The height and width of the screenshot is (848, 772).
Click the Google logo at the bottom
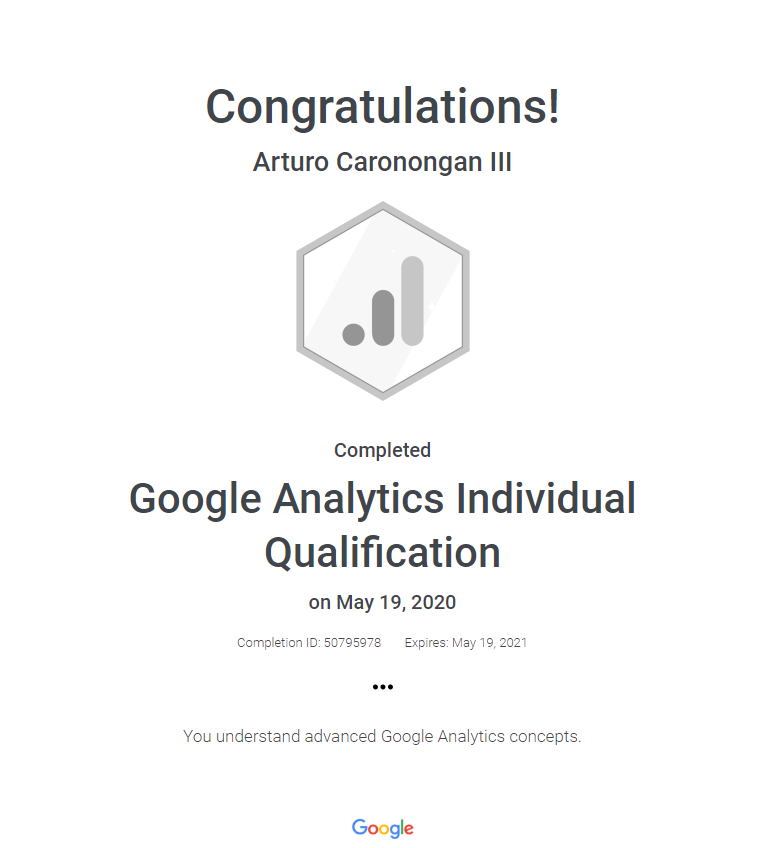tap(383, 828)
